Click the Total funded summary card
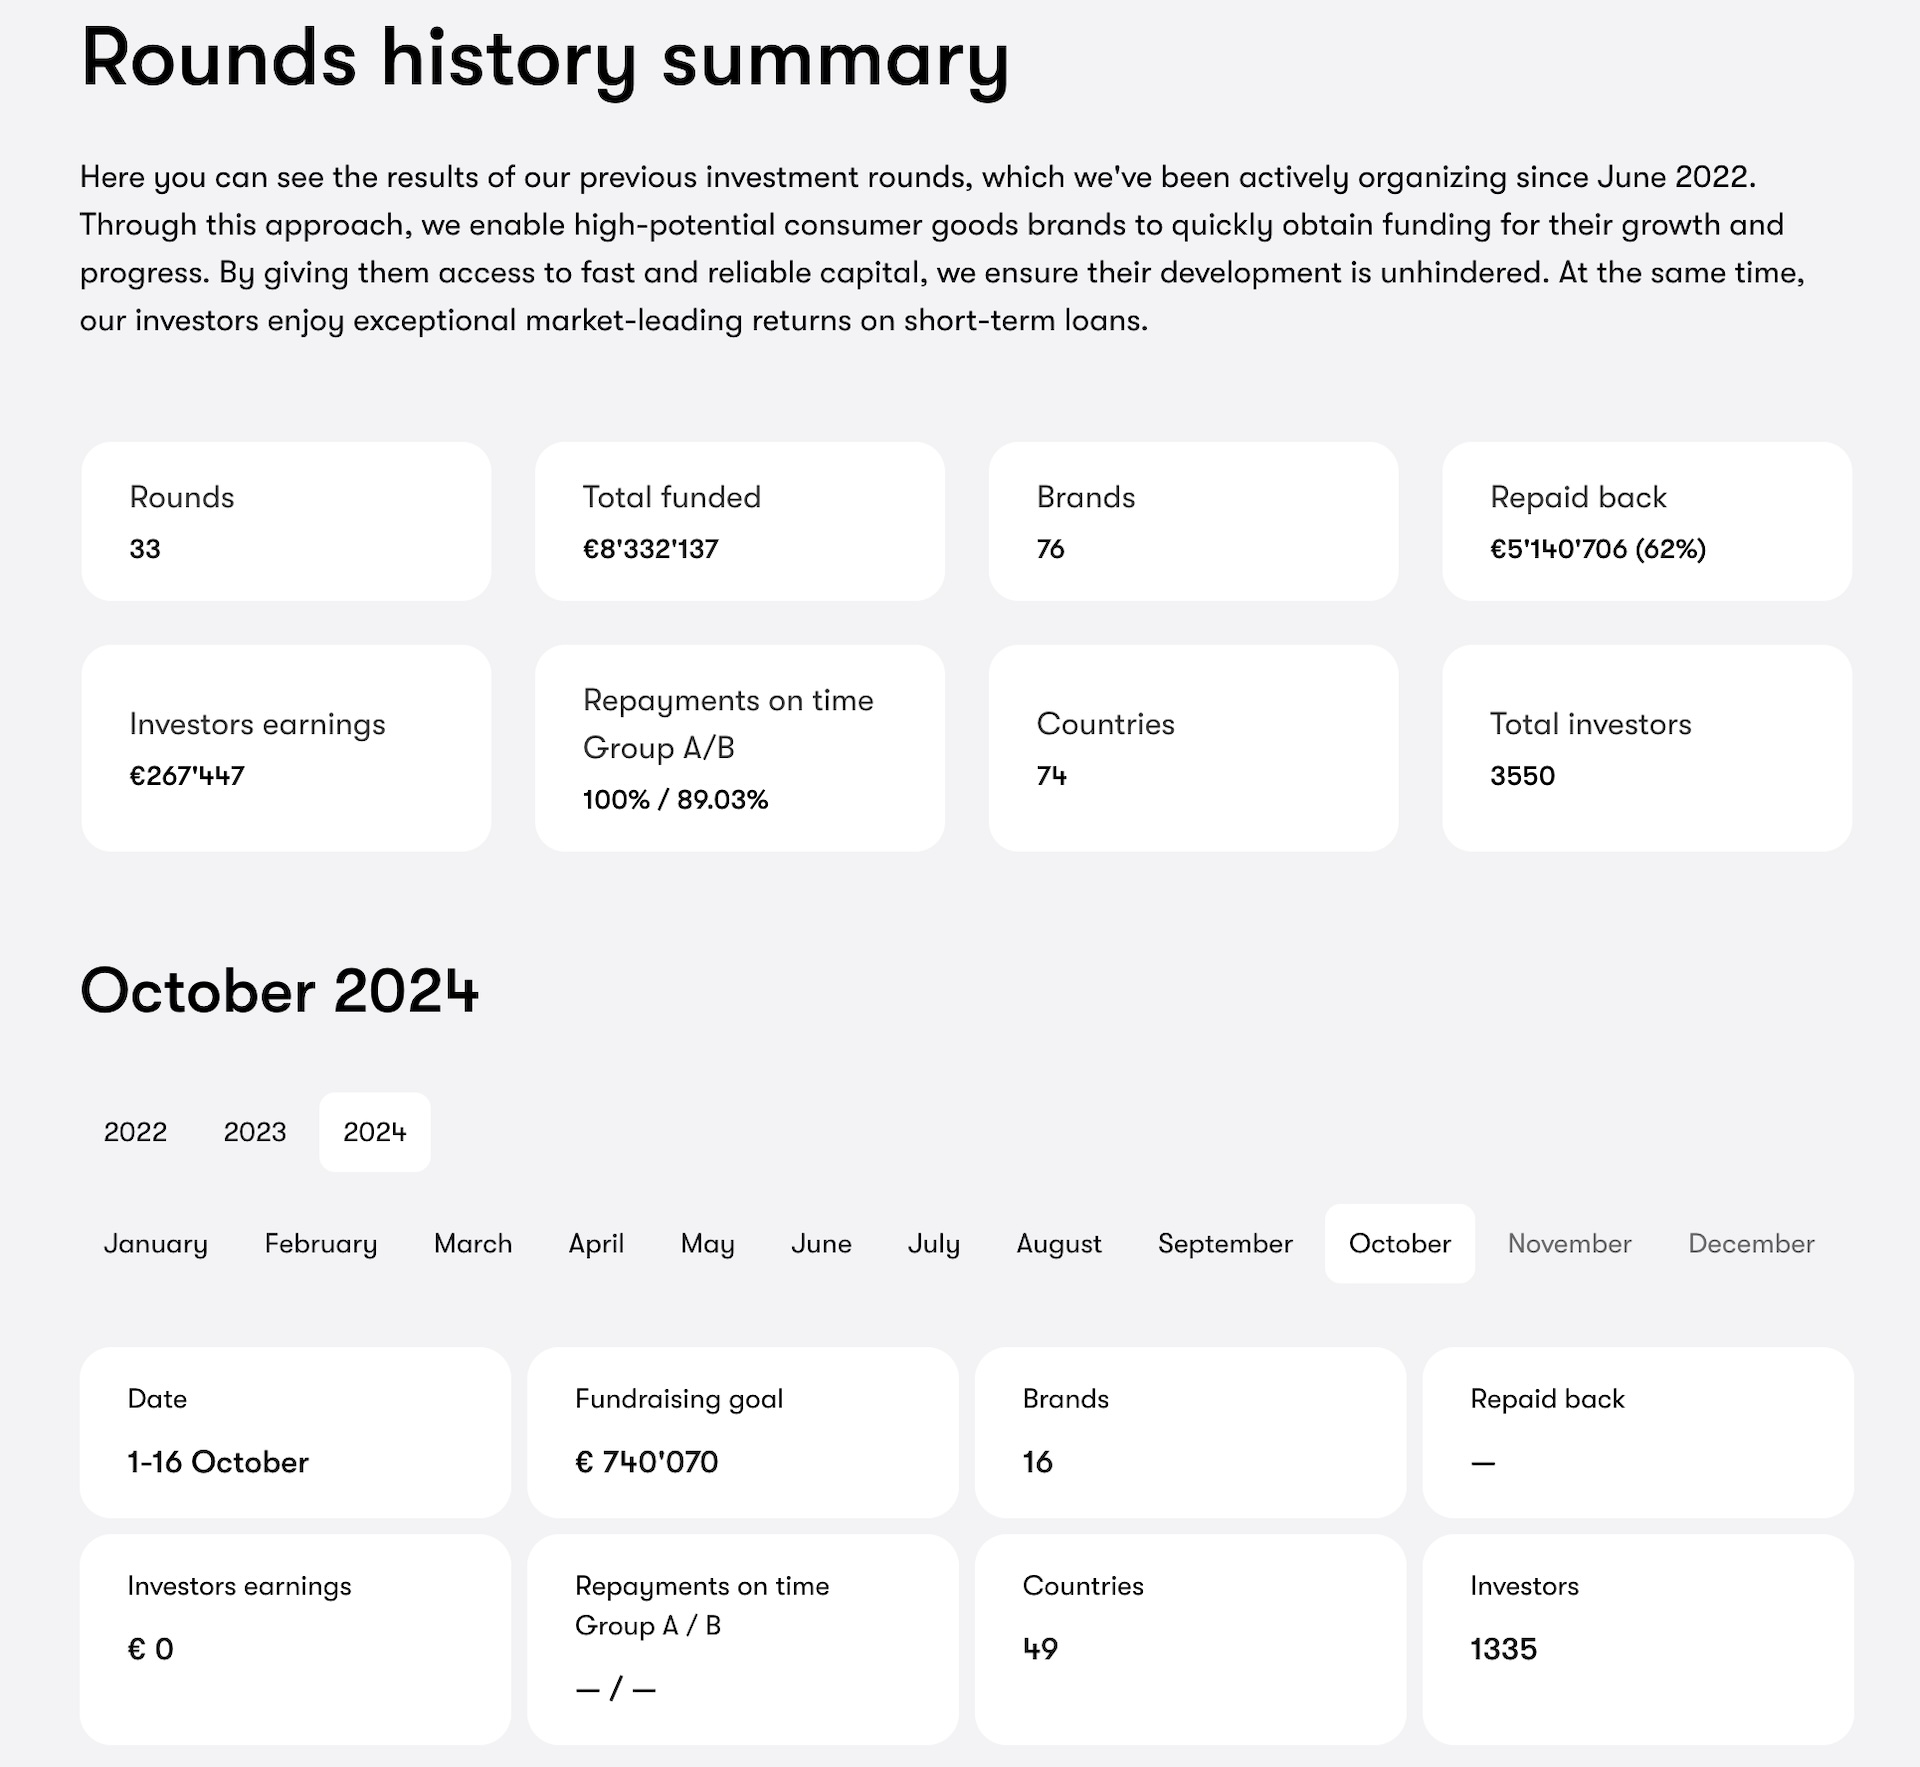This screenshot has height=1767, width=1920. point(740,521)
